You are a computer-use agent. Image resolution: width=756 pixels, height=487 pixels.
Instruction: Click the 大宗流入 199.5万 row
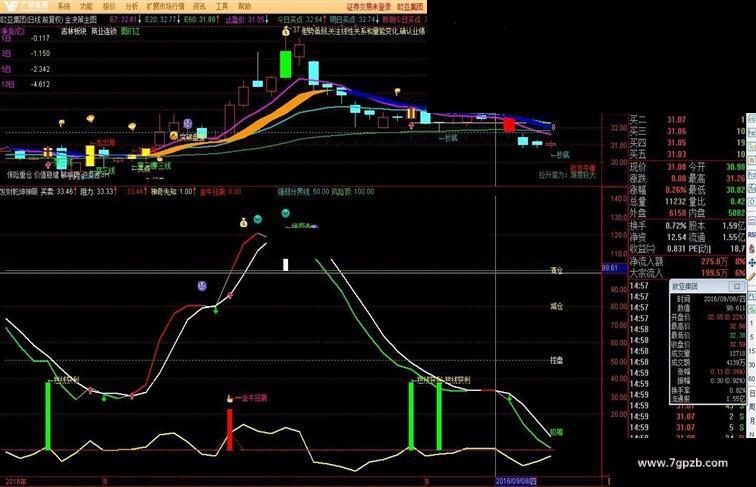point(688,273)
